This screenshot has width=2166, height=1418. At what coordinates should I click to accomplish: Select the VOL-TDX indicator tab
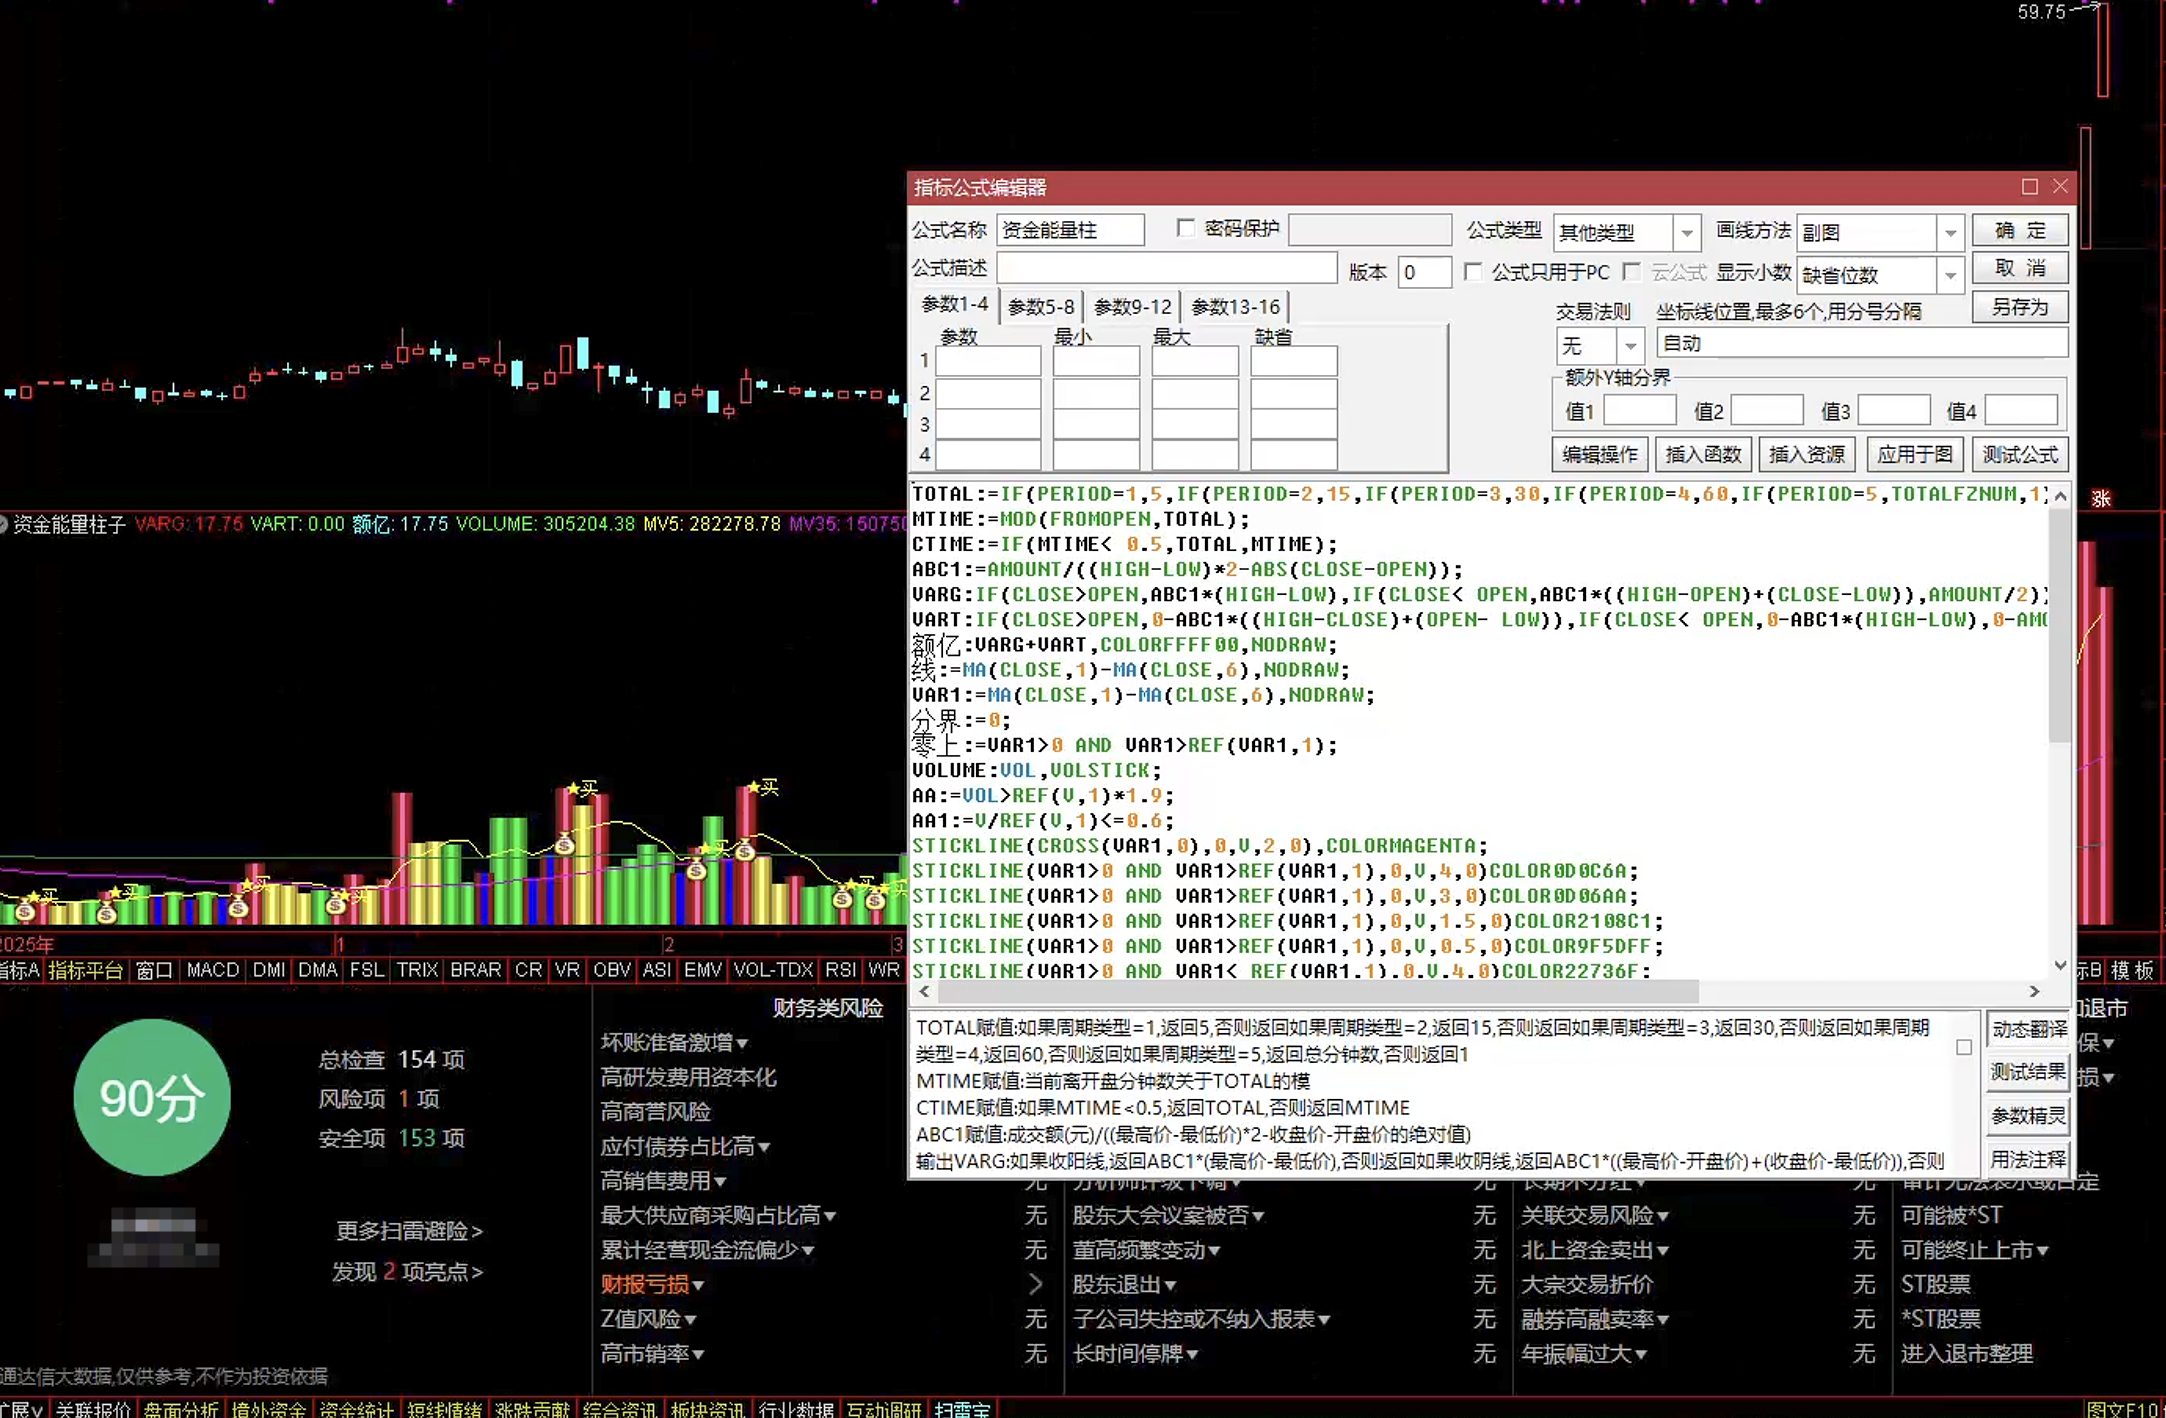point(772,970)
